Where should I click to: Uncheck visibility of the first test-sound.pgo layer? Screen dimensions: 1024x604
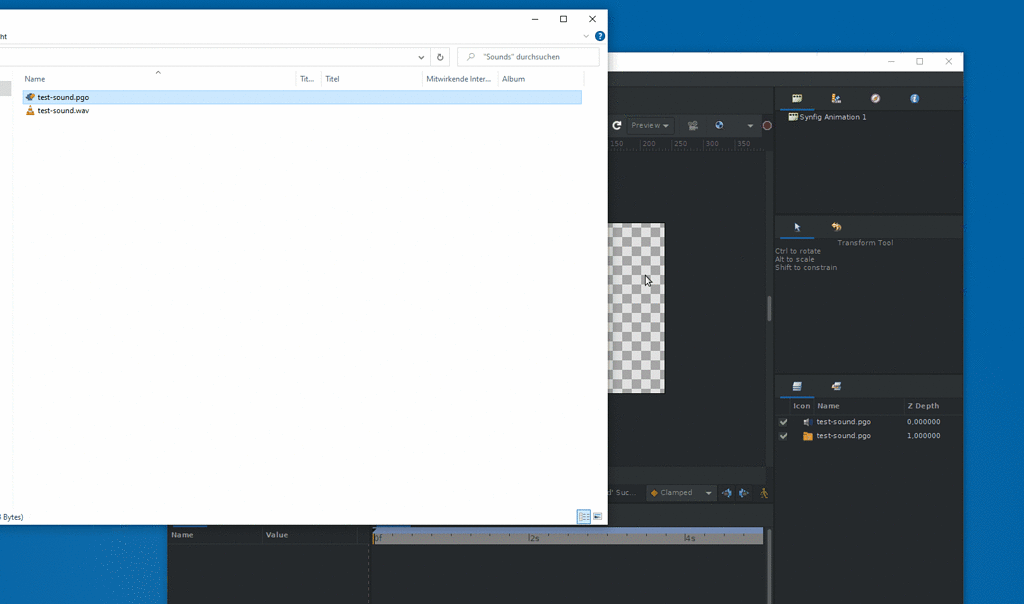pos(784,422)
